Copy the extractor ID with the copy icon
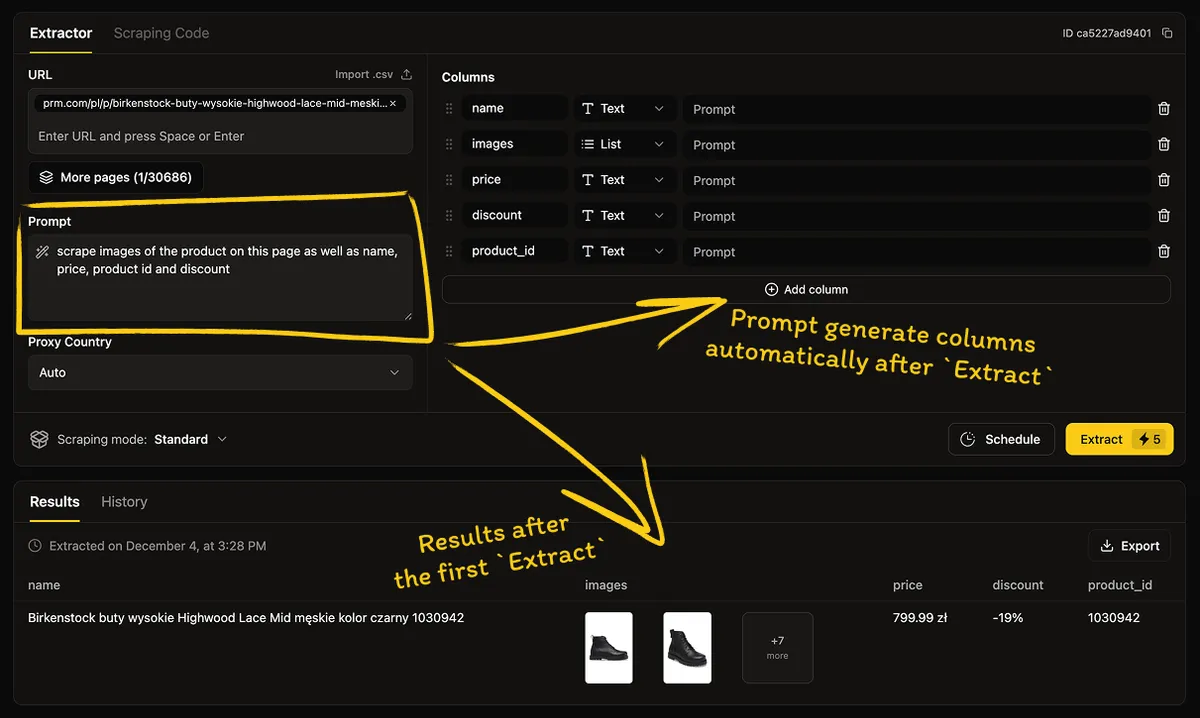 pyautogui.click(x=1166, y=32)
